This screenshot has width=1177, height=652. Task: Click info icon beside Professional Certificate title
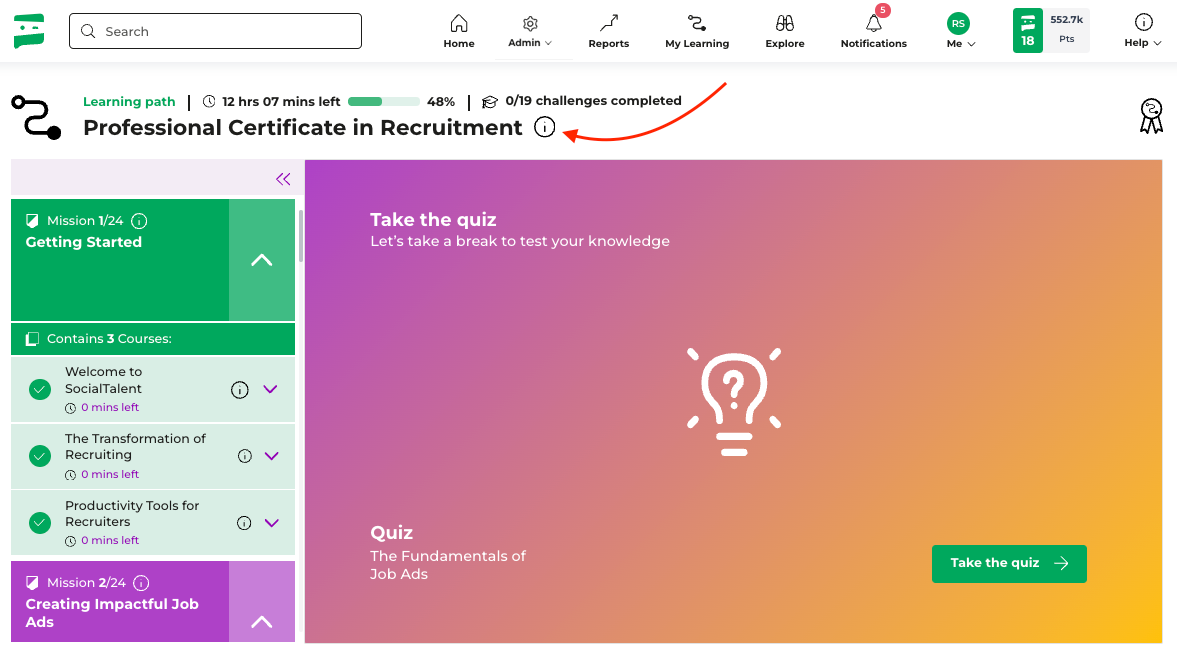point(544,128)
